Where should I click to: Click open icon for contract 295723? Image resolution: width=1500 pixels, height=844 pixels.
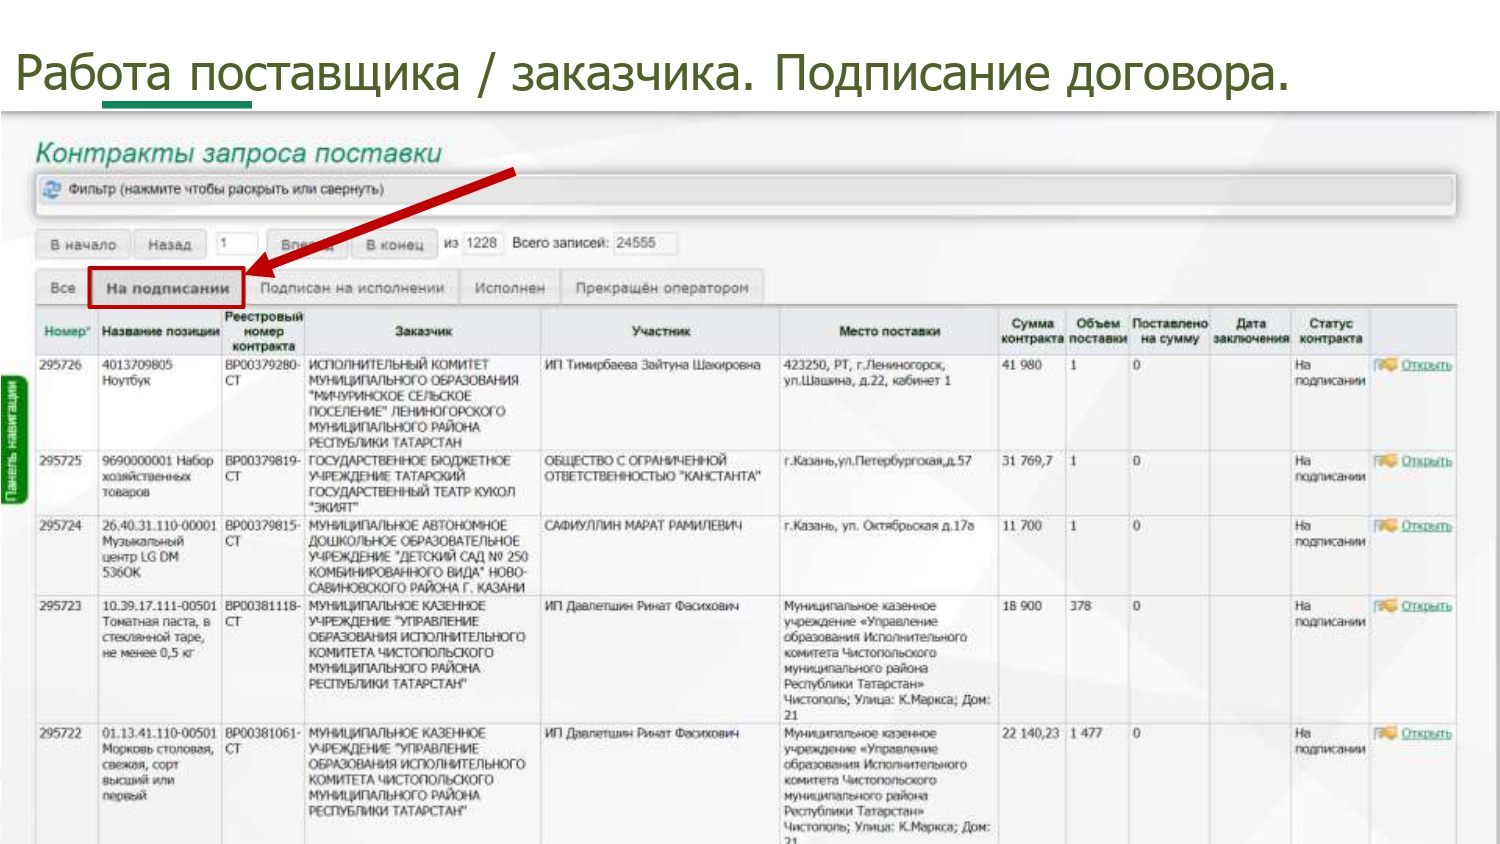coord(1385,606)
